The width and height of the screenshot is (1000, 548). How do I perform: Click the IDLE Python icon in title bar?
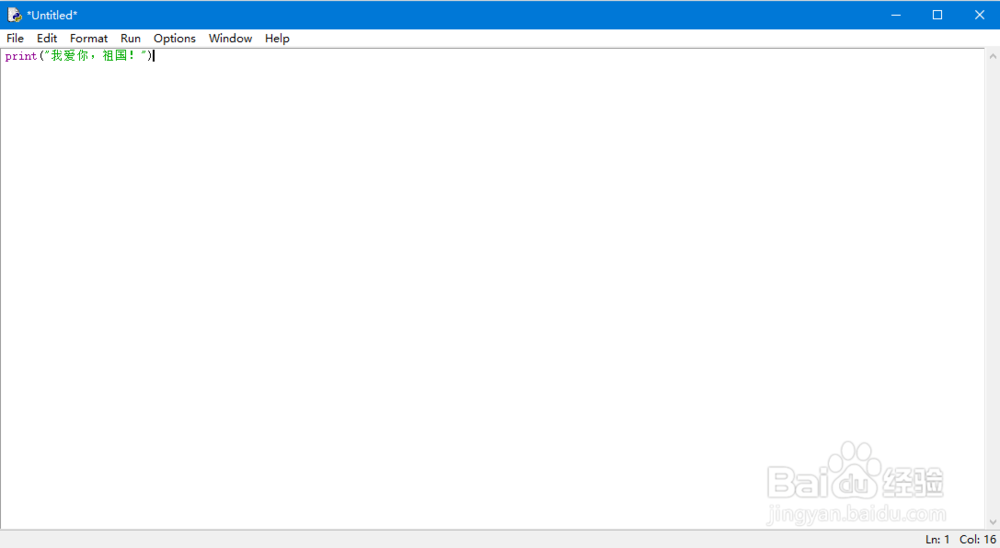pyautogui.click(x=14, y=15)
